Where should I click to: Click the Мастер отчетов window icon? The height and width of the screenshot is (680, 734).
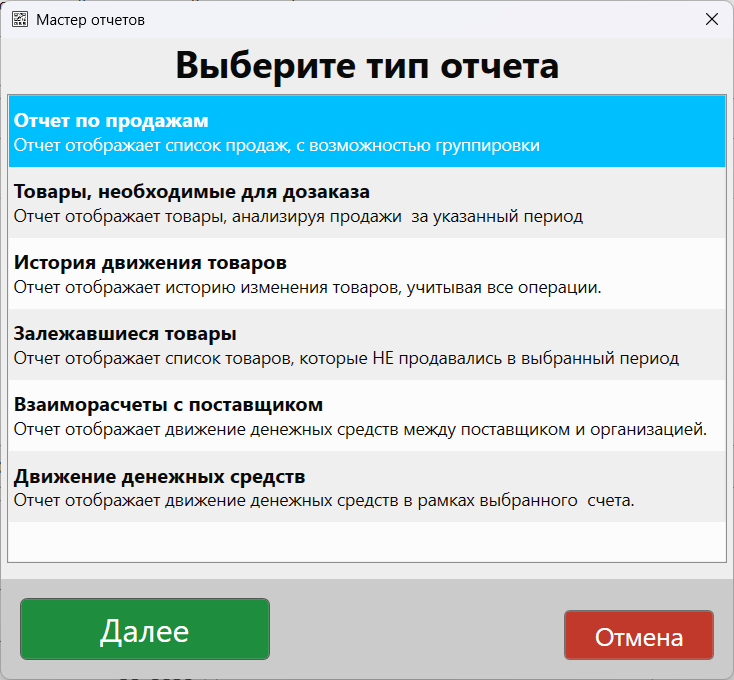click(x=20, y=19)
